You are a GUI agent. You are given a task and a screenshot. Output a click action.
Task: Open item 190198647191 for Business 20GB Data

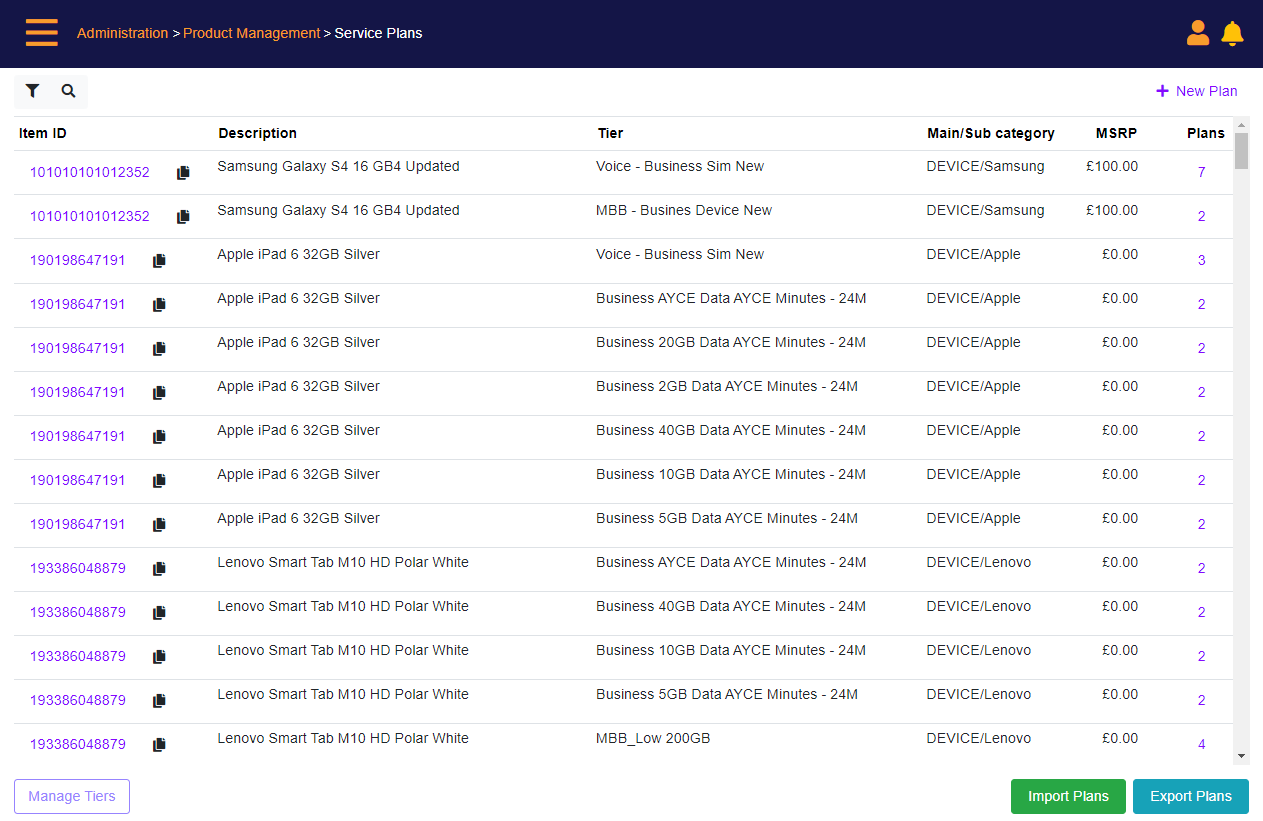(78, 349)
